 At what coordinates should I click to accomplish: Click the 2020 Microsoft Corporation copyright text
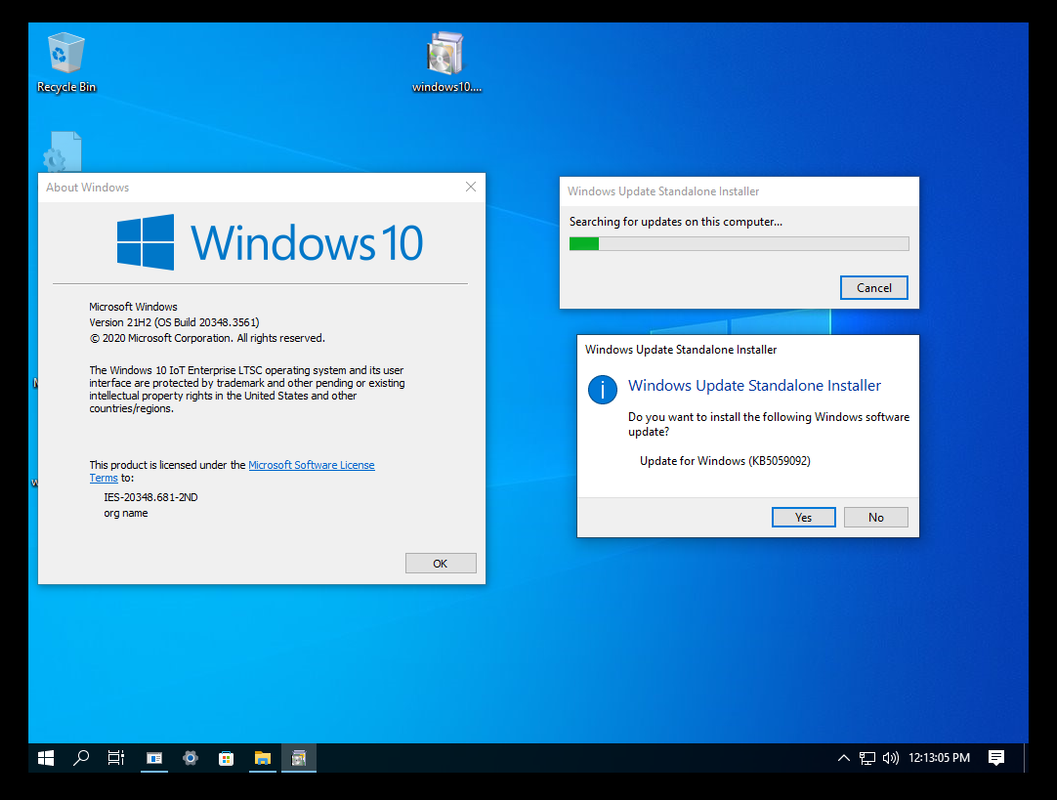click(207, 338)
